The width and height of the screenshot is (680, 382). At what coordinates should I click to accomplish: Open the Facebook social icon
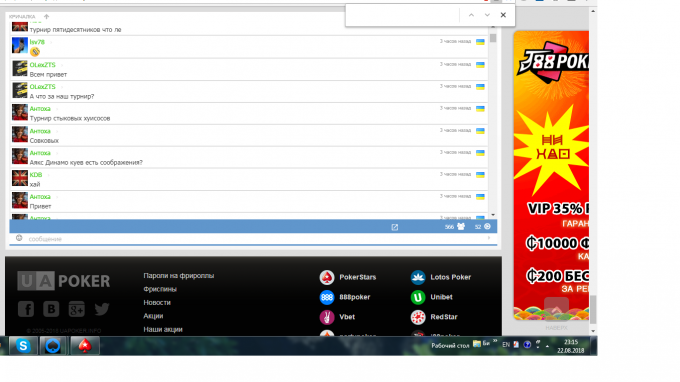pos(26,309)
